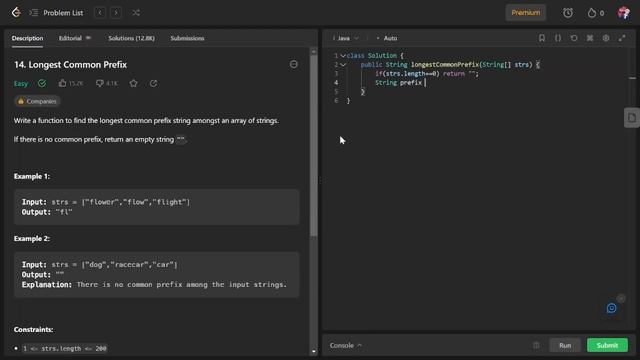
Task: Click the console layout icon beside Run
Action: point(536,345)
